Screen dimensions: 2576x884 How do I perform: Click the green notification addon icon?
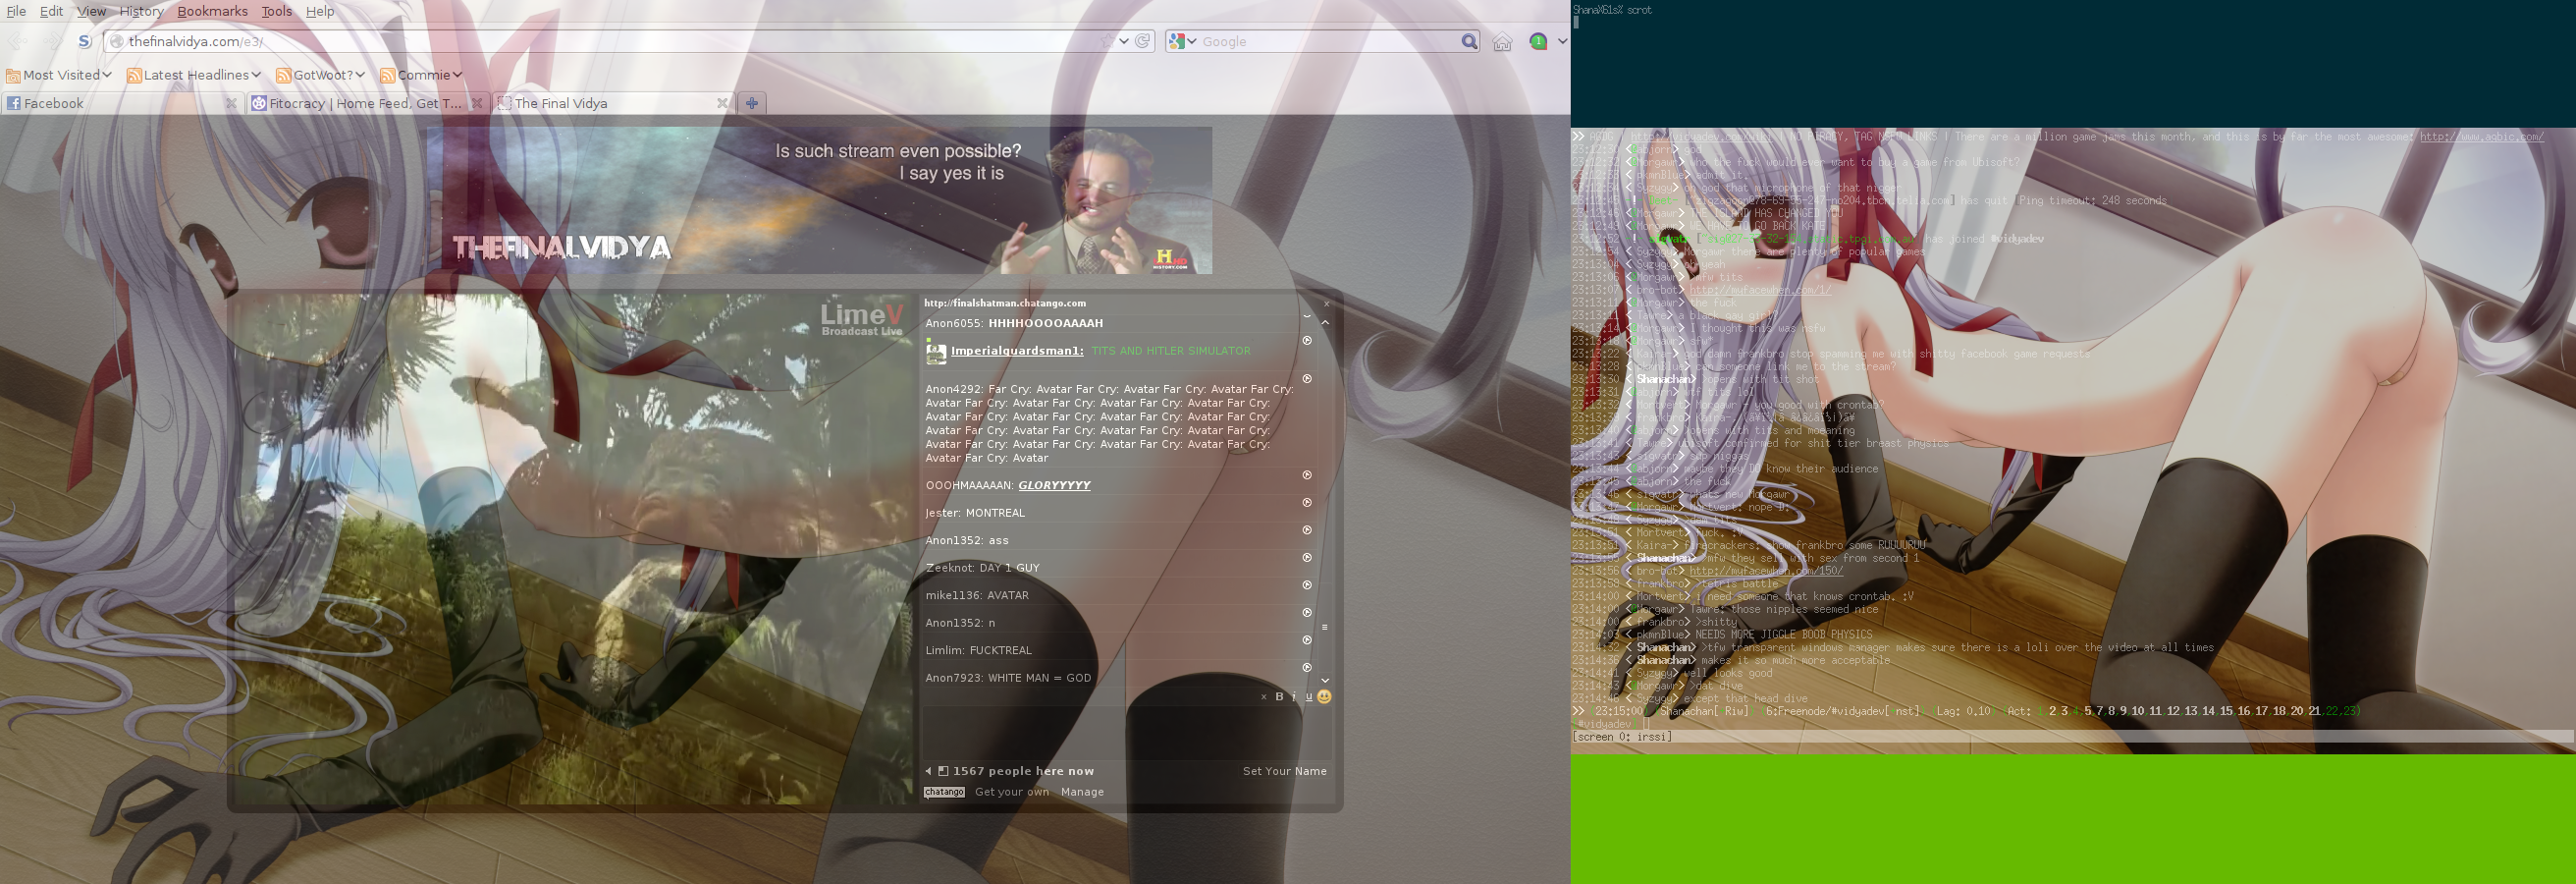click(x=1538, y=42)
